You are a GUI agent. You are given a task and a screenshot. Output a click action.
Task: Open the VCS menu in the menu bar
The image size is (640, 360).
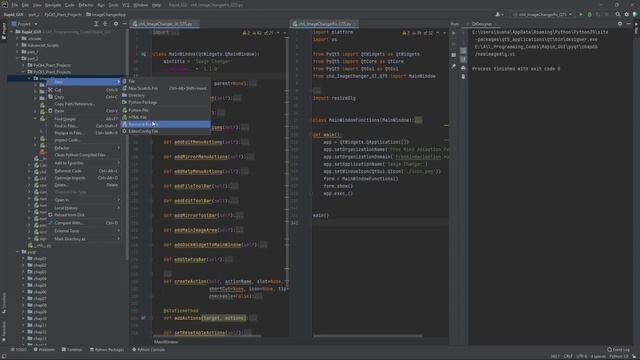(x=126, y=5)
